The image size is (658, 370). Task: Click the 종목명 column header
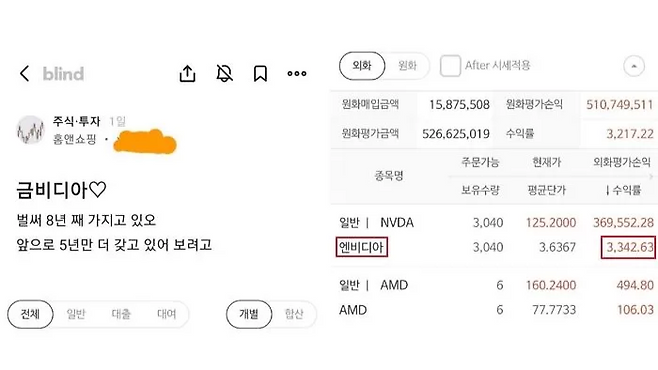(x=389, y=175)
